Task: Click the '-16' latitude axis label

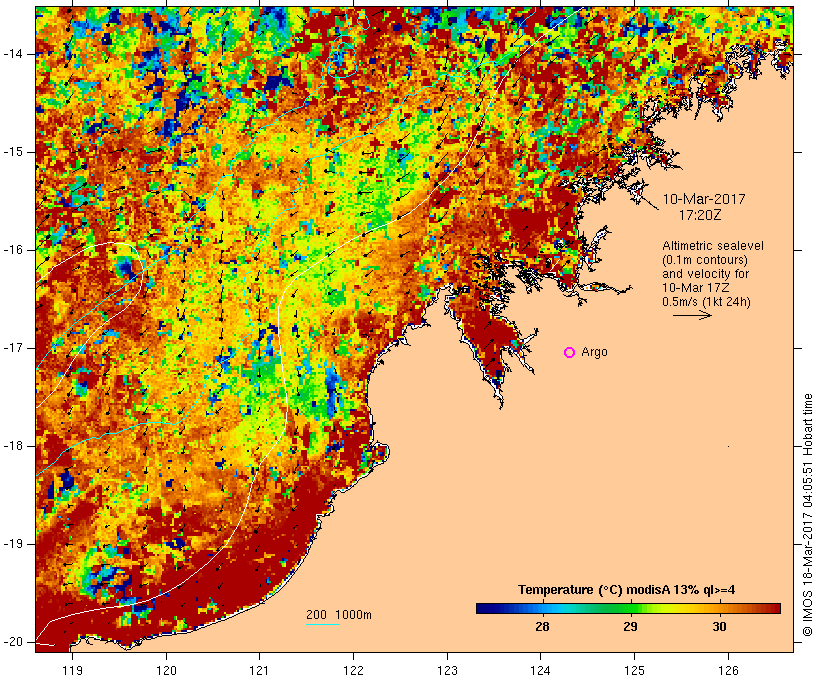Action: point(12,250)
